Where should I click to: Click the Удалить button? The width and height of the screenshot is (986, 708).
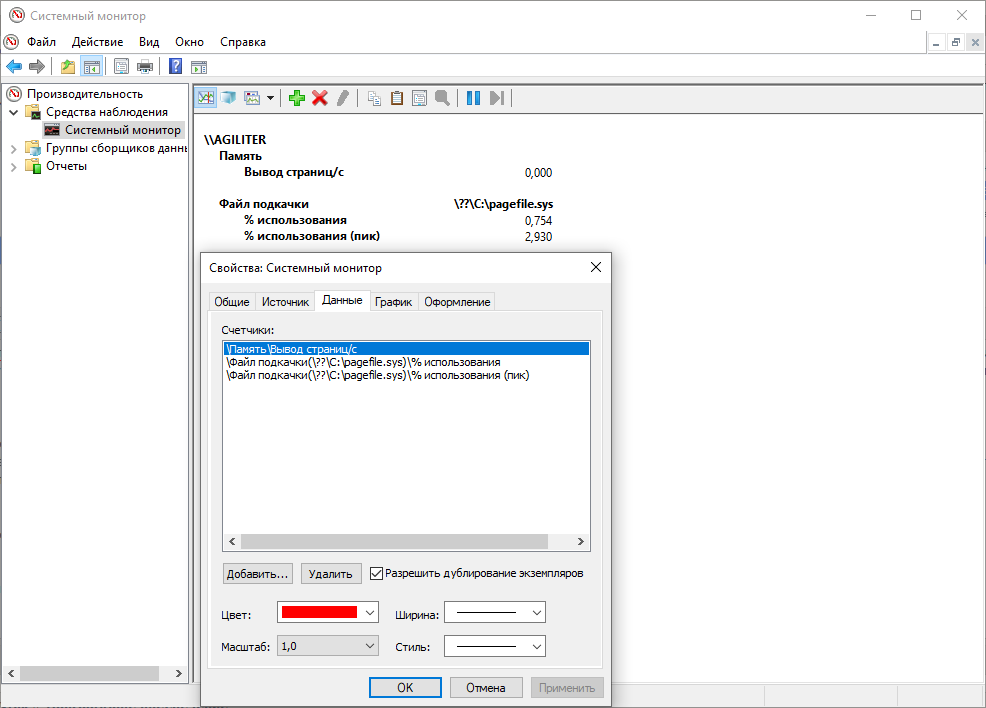331,573
